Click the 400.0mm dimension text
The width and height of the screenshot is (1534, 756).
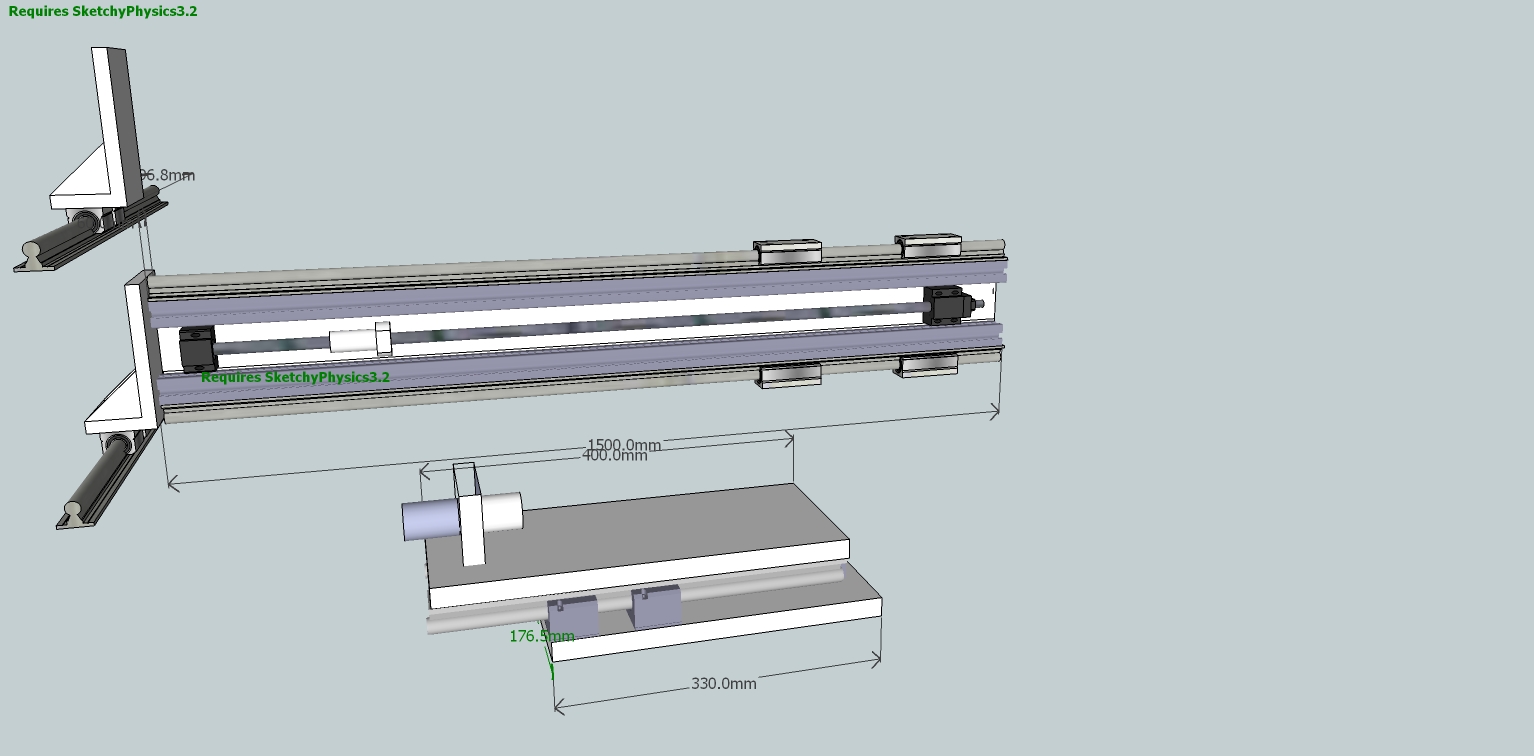[614, 456]
